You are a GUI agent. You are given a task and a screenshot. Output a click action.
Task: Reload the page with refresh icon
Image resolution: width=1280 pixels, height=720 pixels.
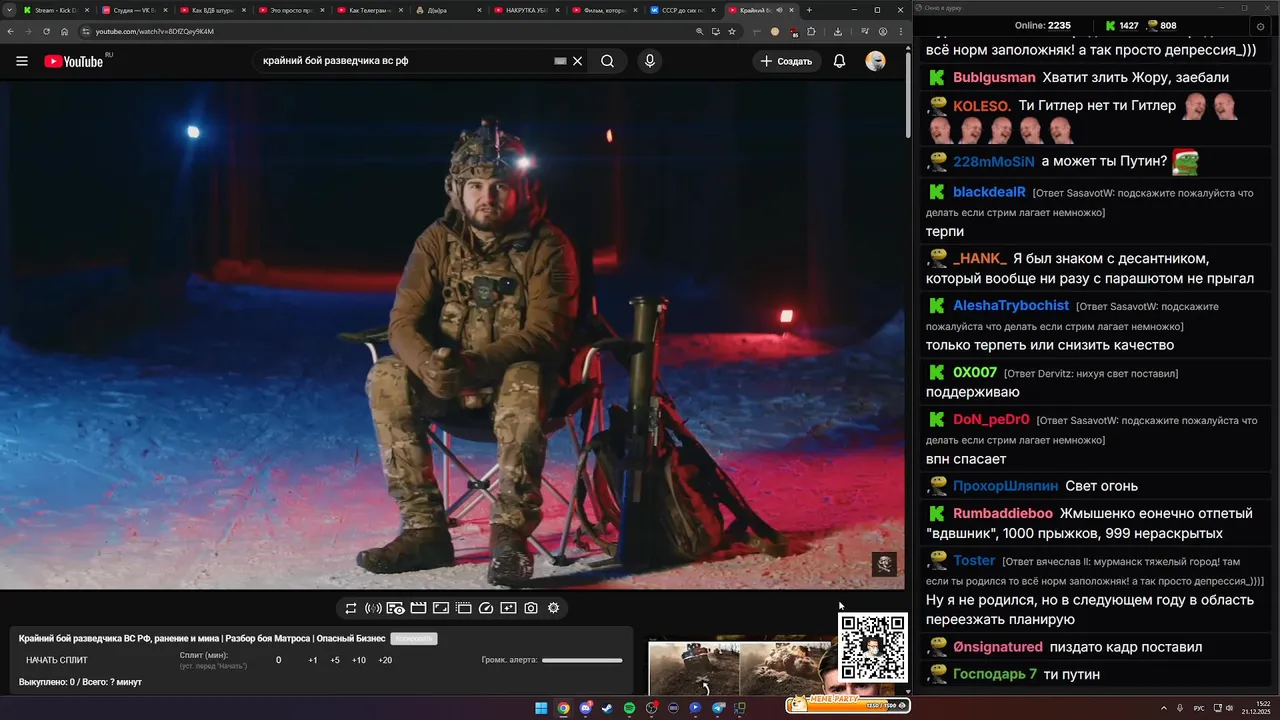46,31
